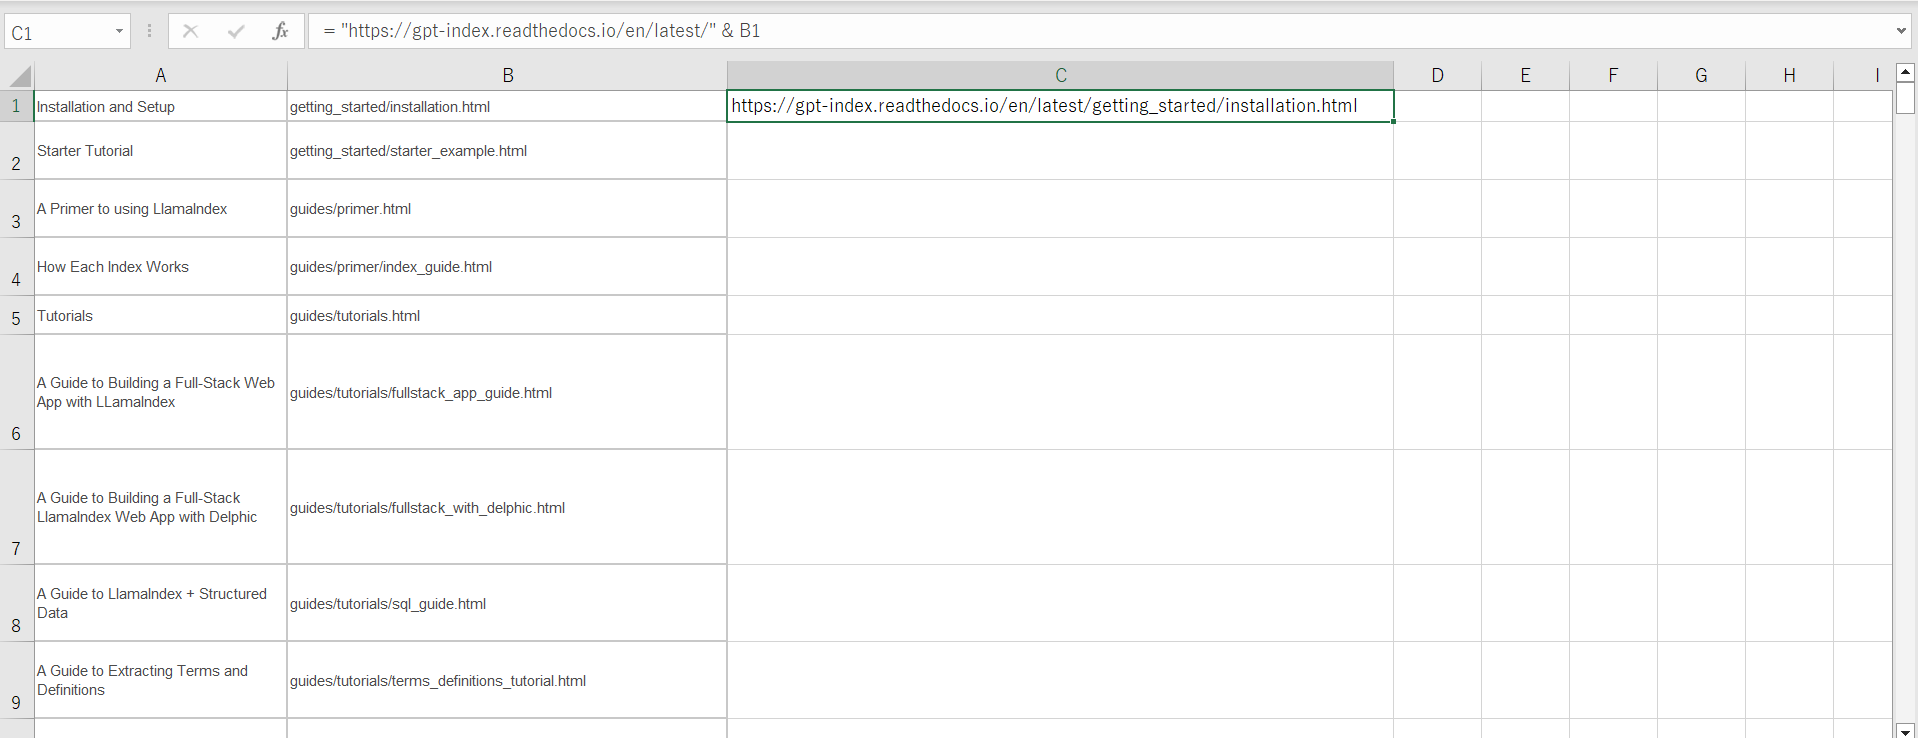
Task: Click the vertical scrollbar up arrow
Action: [1905, 72]
